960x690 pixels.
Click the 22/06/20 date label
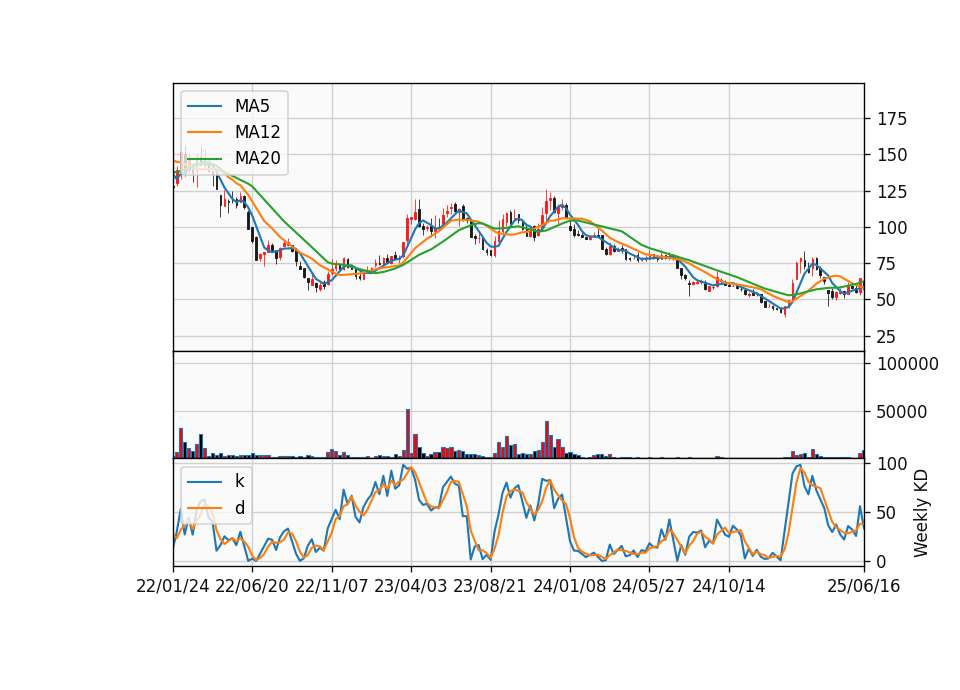(x=252, y=586)
